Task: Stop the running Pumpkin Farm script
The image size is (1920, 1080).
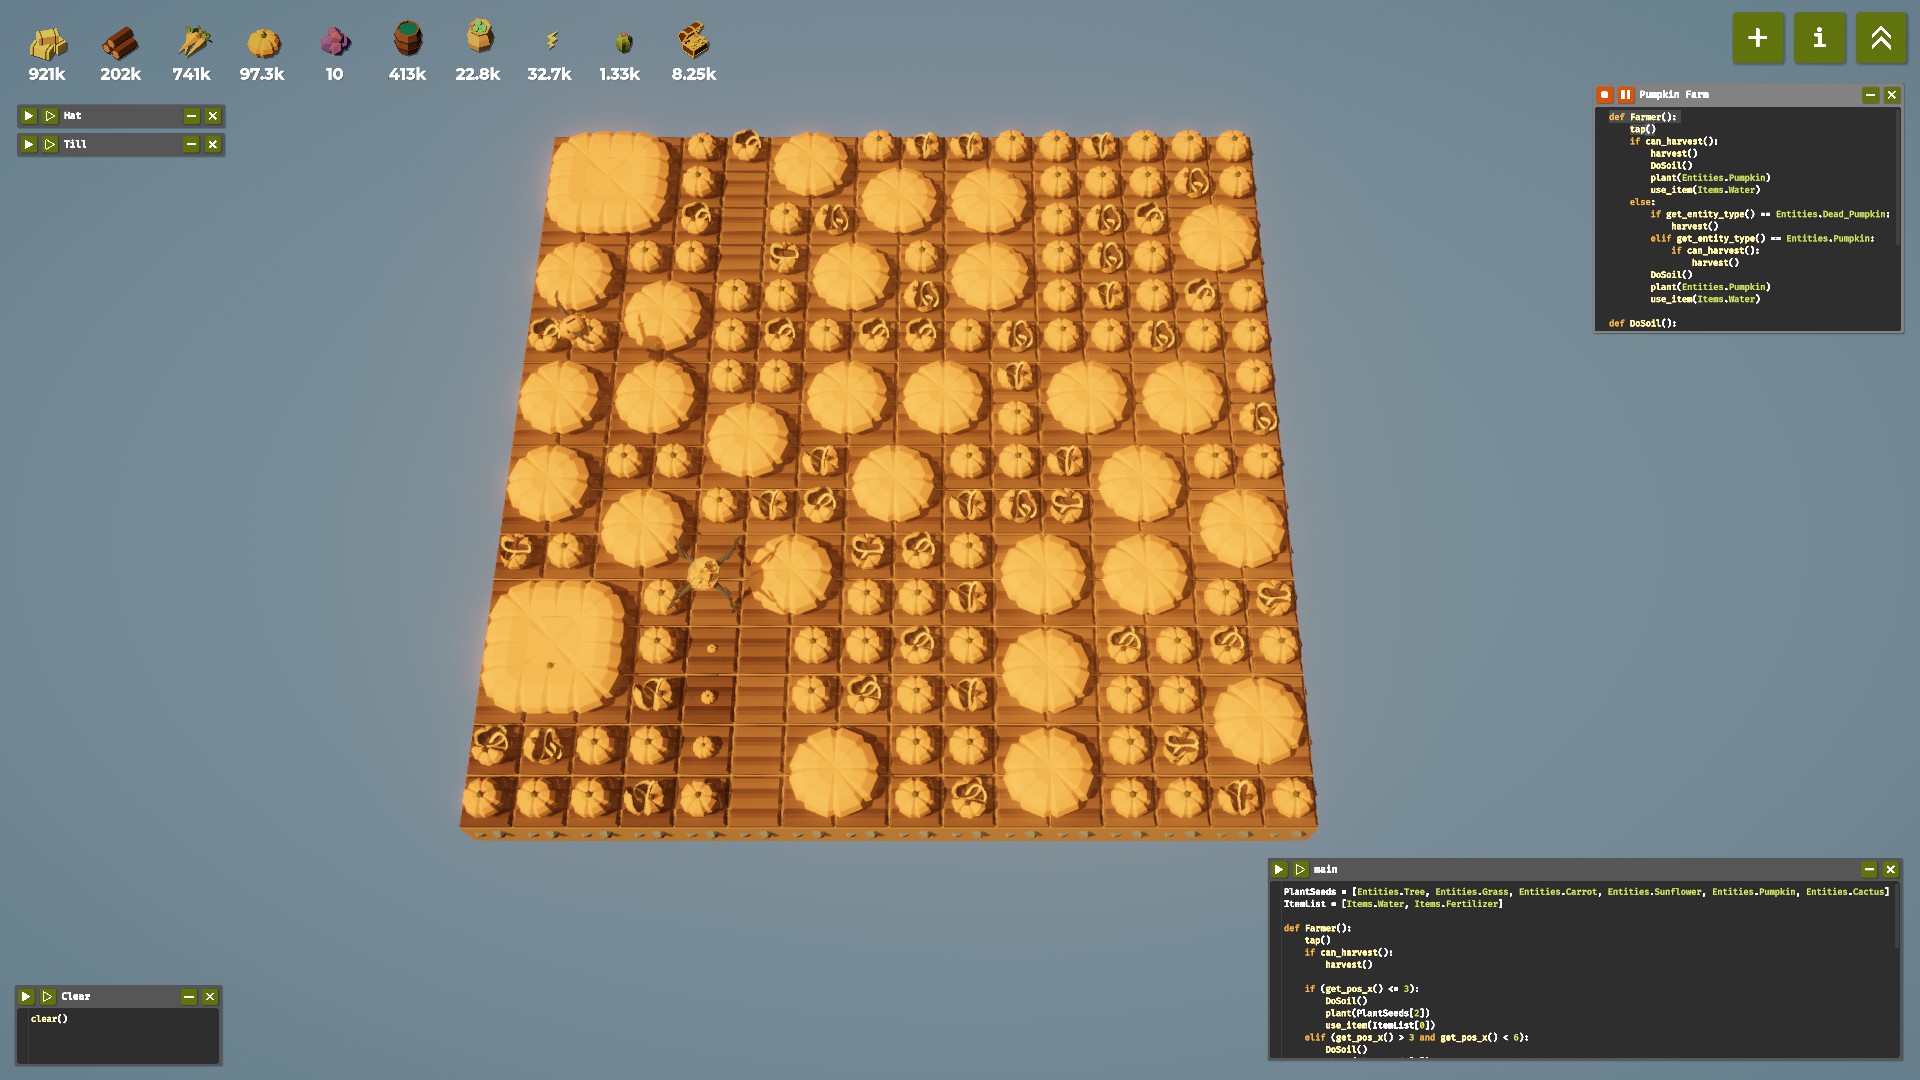Action: click(x=1604, y=95)
